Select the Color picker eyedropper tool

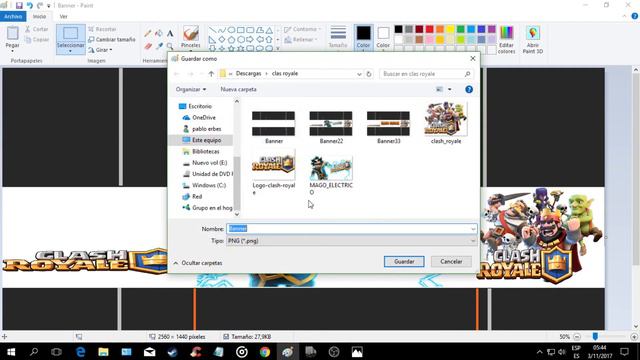(x=159, y=46)
